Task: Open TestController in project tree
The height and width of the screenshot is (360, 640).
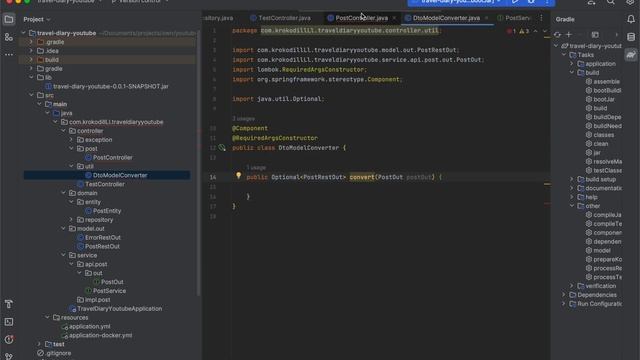Action: pyautogui.click(x=101, y=184)
